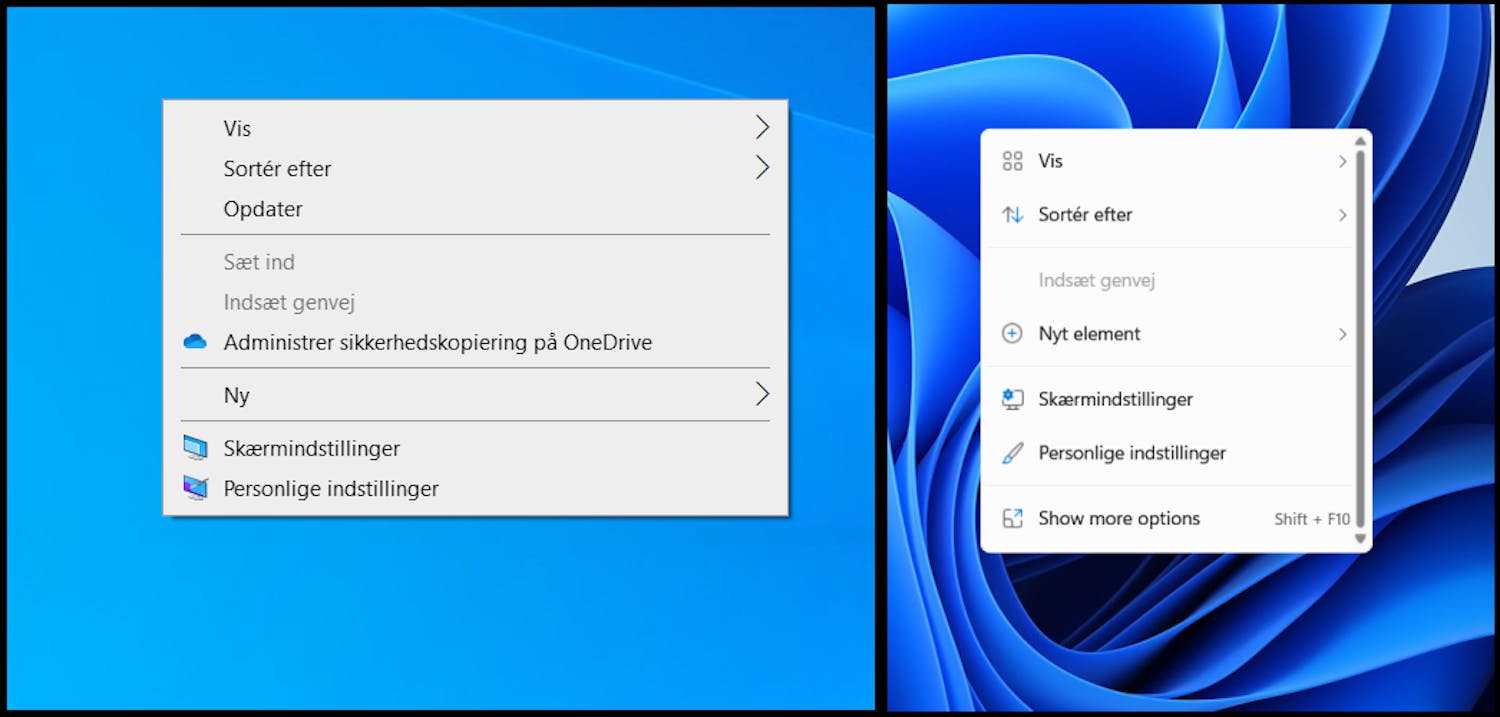Select the monitor icon beside Skærmindstillinger on left menu
The image size is (1500, 717).
196,447
